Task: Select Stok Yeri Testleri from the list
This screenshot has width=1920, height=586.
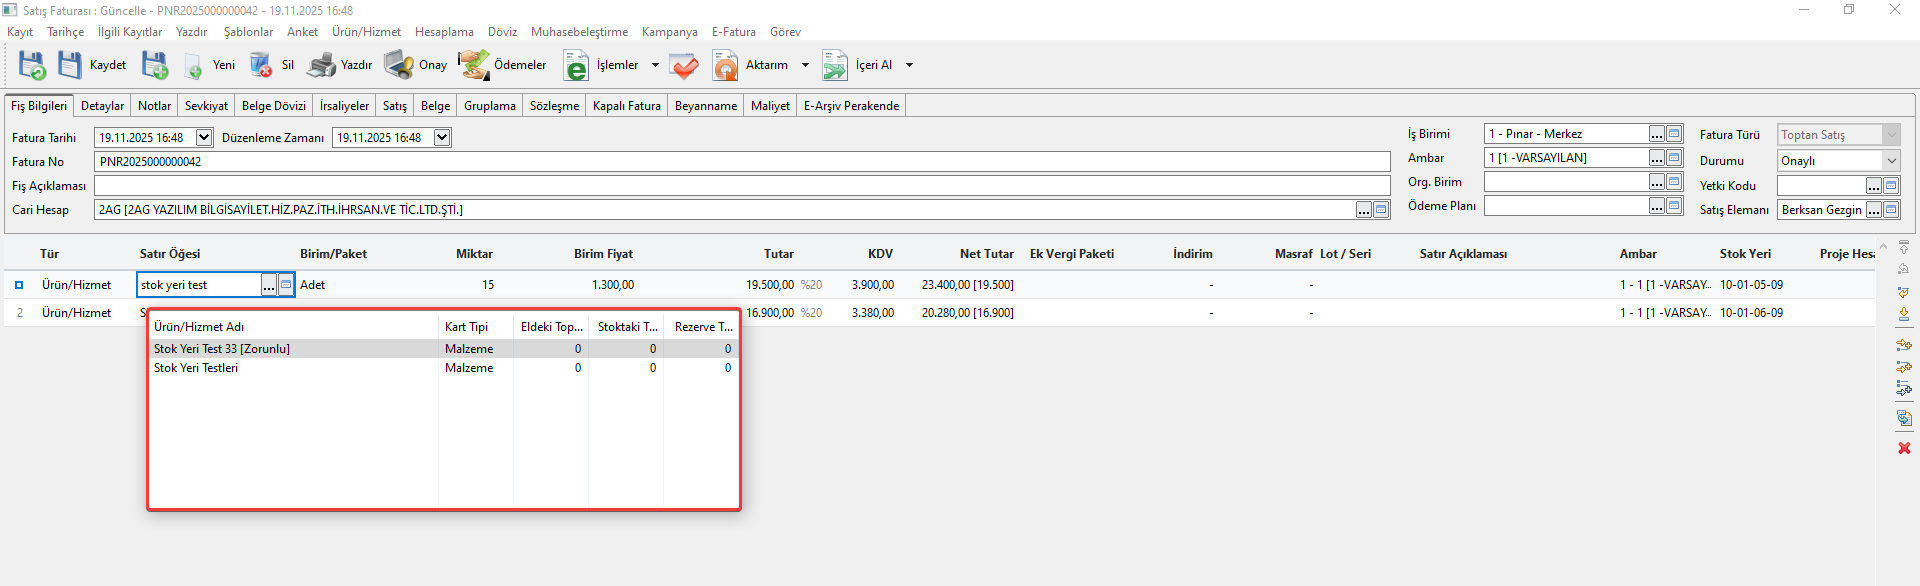Action: 196,368
